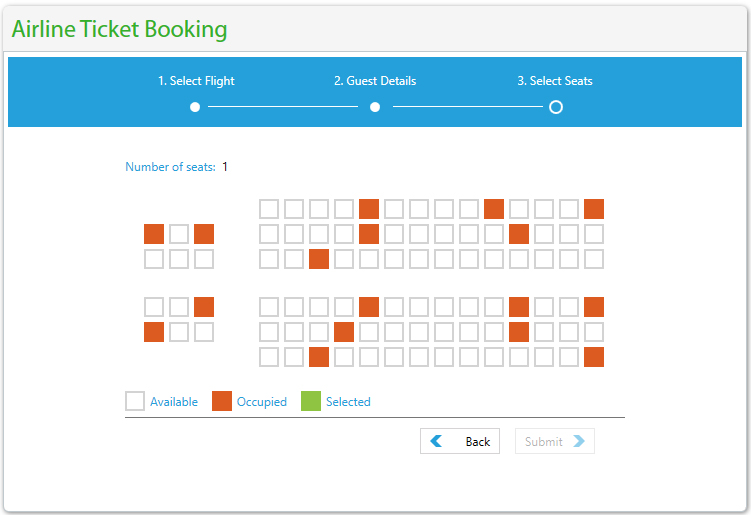Click the orange Occupied legend swatch

click(222, 401)
